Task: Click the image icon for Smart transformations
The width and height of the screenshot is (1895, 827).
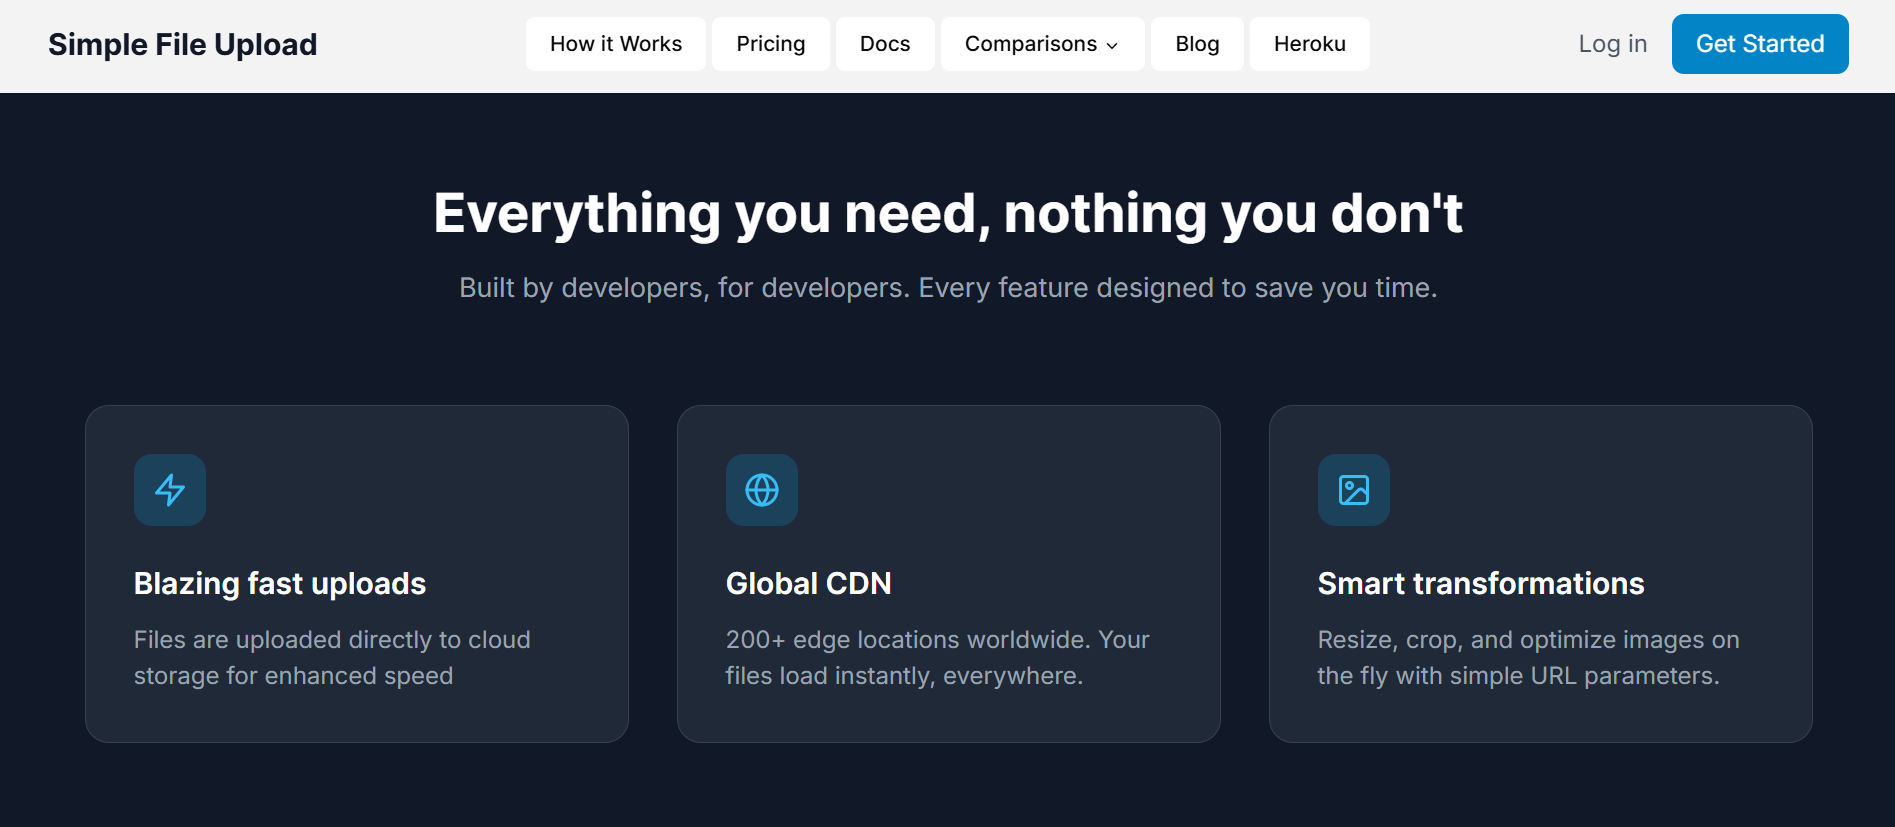Action: (x=1354, y=490)
